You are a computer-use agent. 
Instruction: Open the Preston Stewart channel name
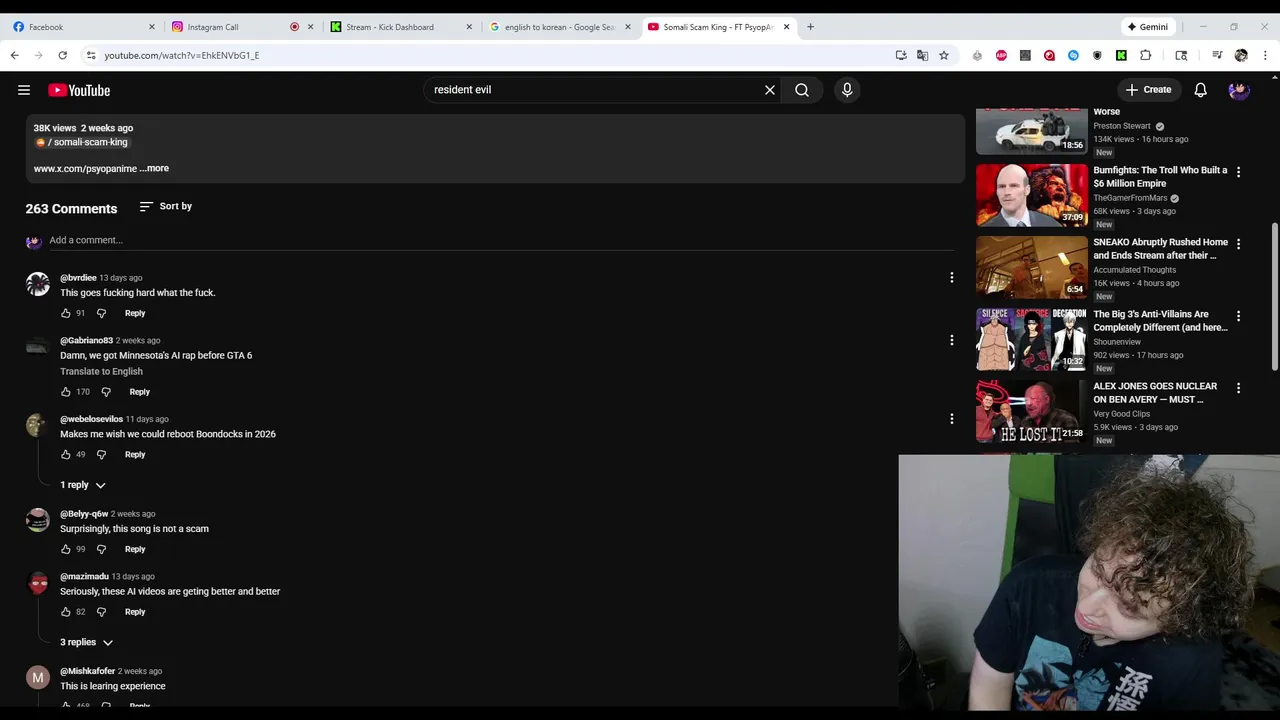coord(1121,126)
